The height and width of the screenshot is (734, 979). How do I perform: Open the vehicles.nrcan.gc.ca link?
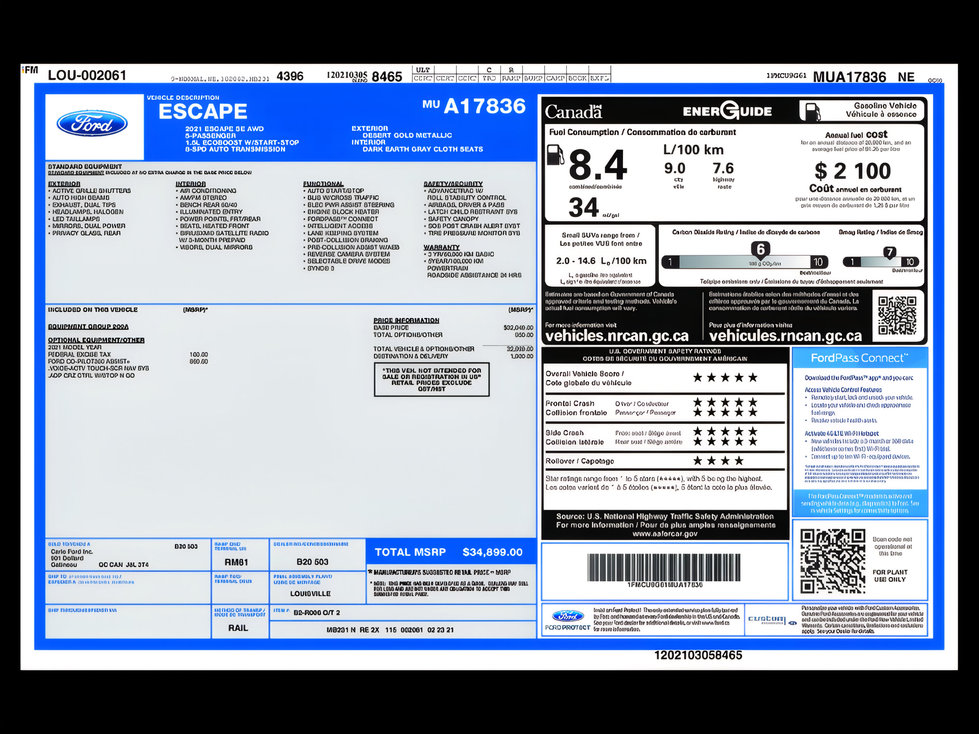pos(617,336)
